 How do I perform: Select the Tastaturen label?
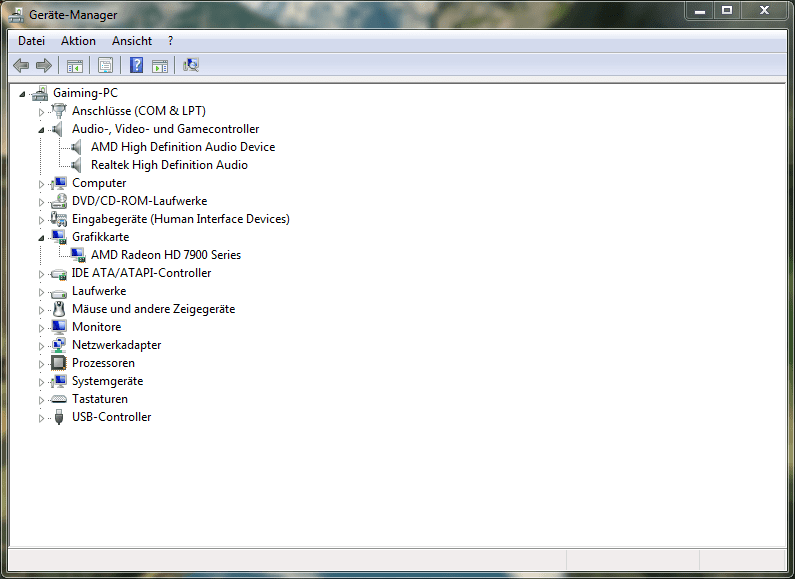point(100,399)
